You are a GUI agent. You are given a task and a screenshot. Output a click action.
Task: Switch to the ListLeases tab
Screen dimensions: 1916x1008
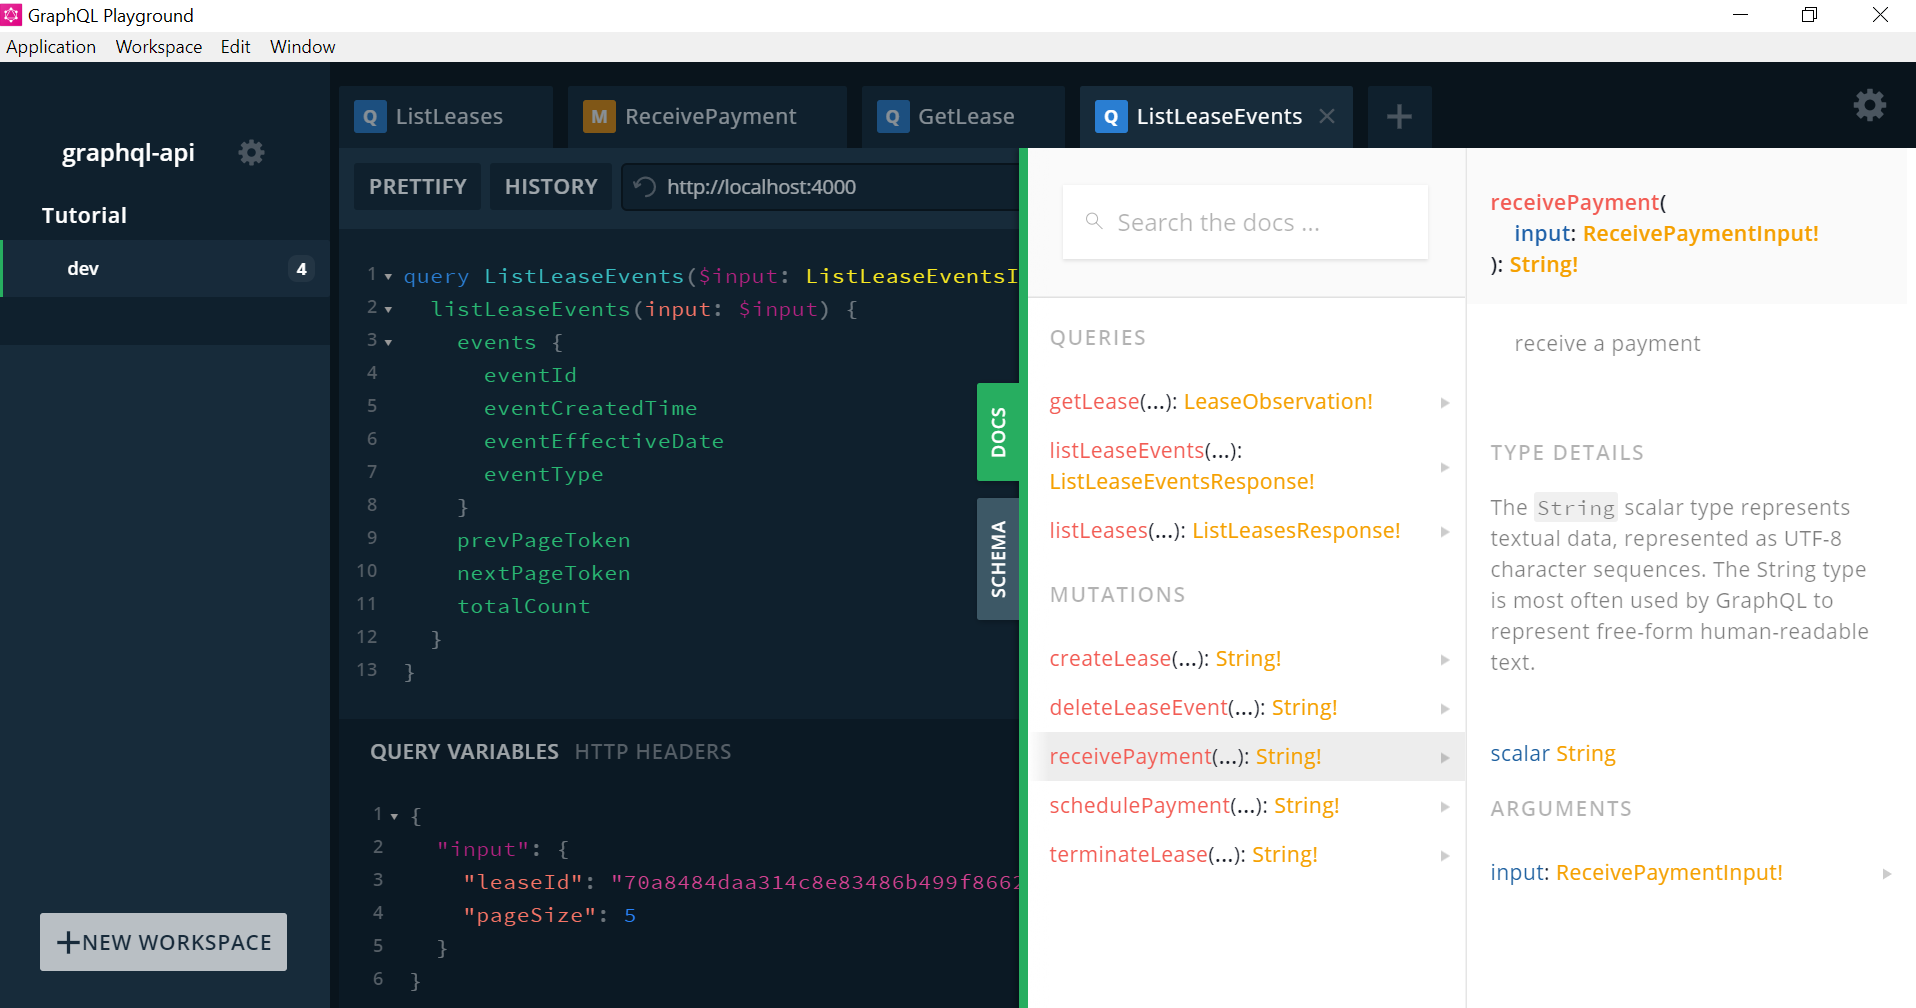[446, 117]
